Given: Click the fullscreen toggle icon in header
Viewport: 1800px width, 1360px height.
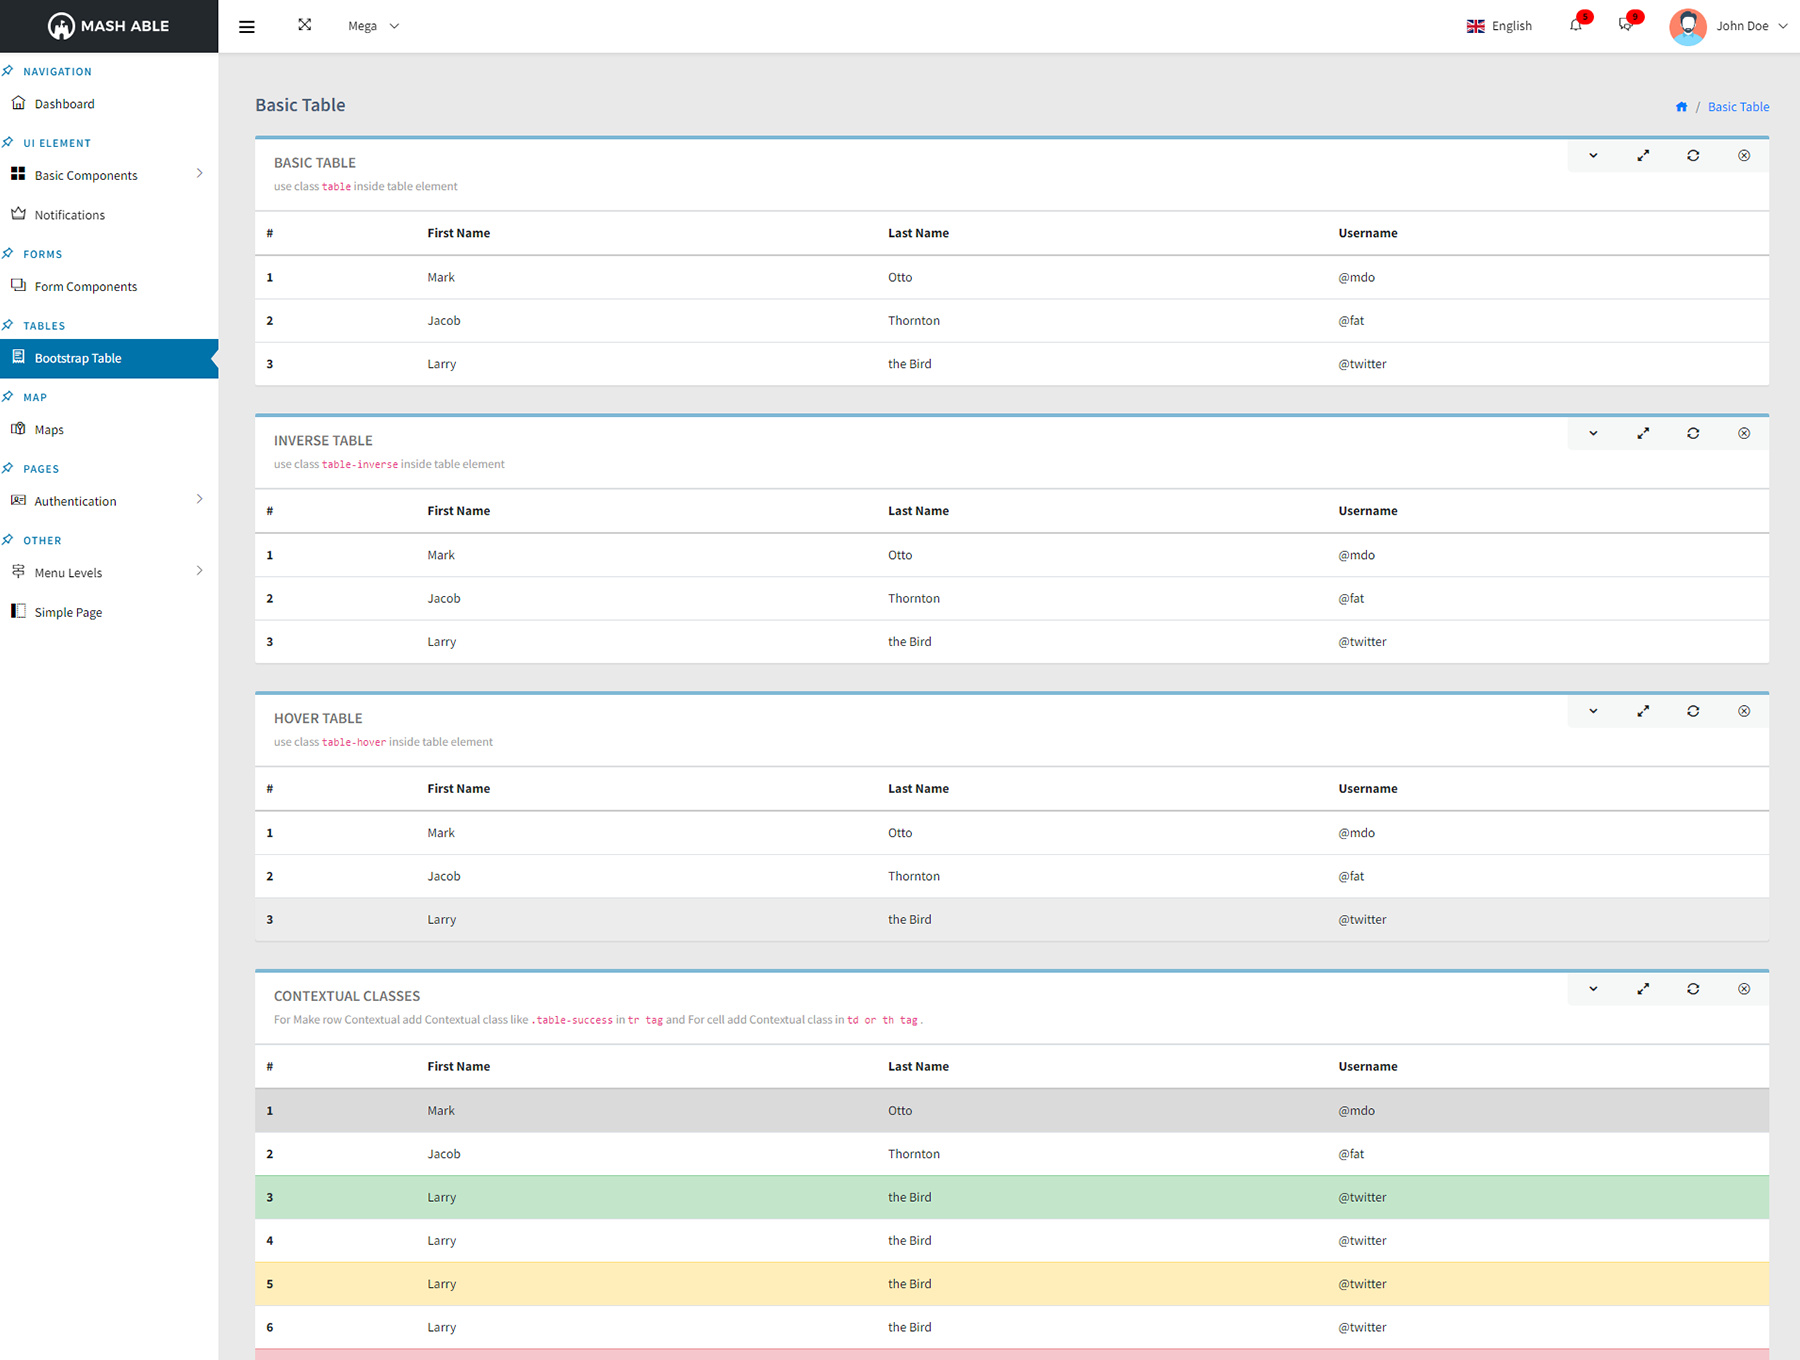Looking at the screenshot, I should [305, 25].
